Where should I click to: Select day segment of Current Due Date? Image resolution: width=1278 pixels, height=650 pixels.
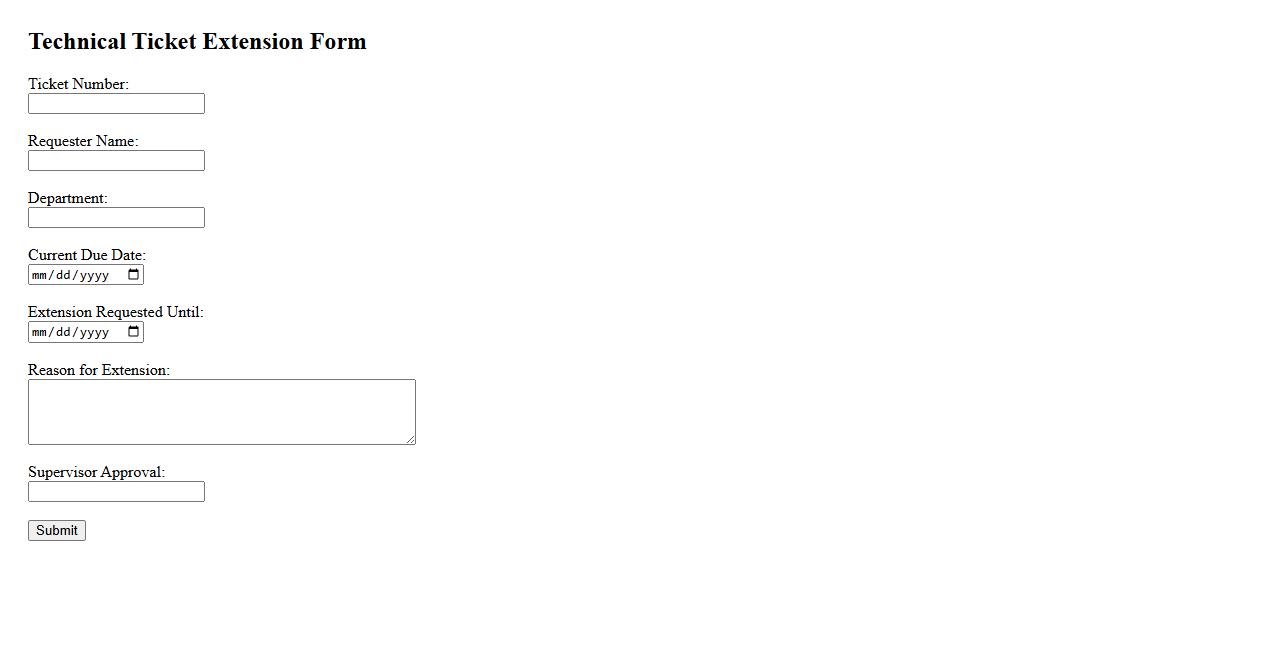pyautogui.click(x=62, y=275)
